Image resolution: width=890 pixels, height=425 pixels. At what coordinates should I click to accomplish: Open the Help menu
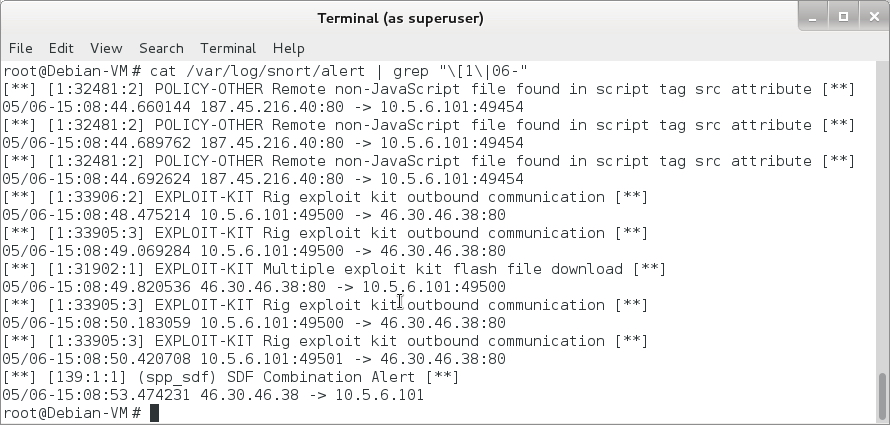coord(288,48)
